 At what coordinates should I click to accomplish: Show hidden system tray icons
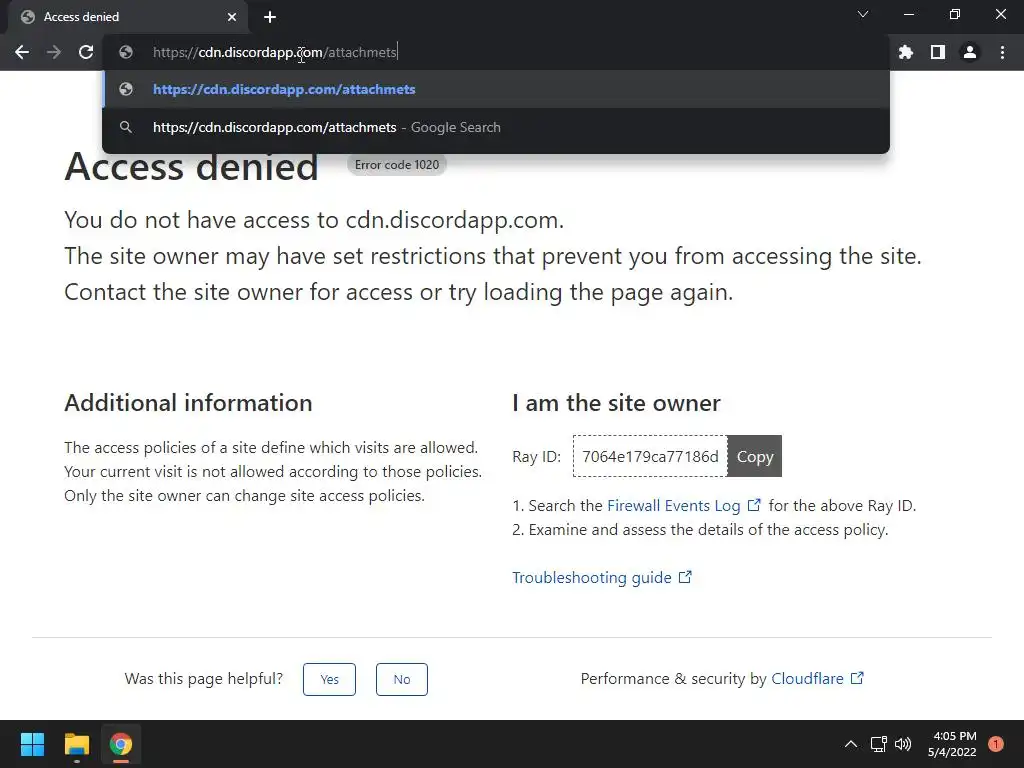850,744
